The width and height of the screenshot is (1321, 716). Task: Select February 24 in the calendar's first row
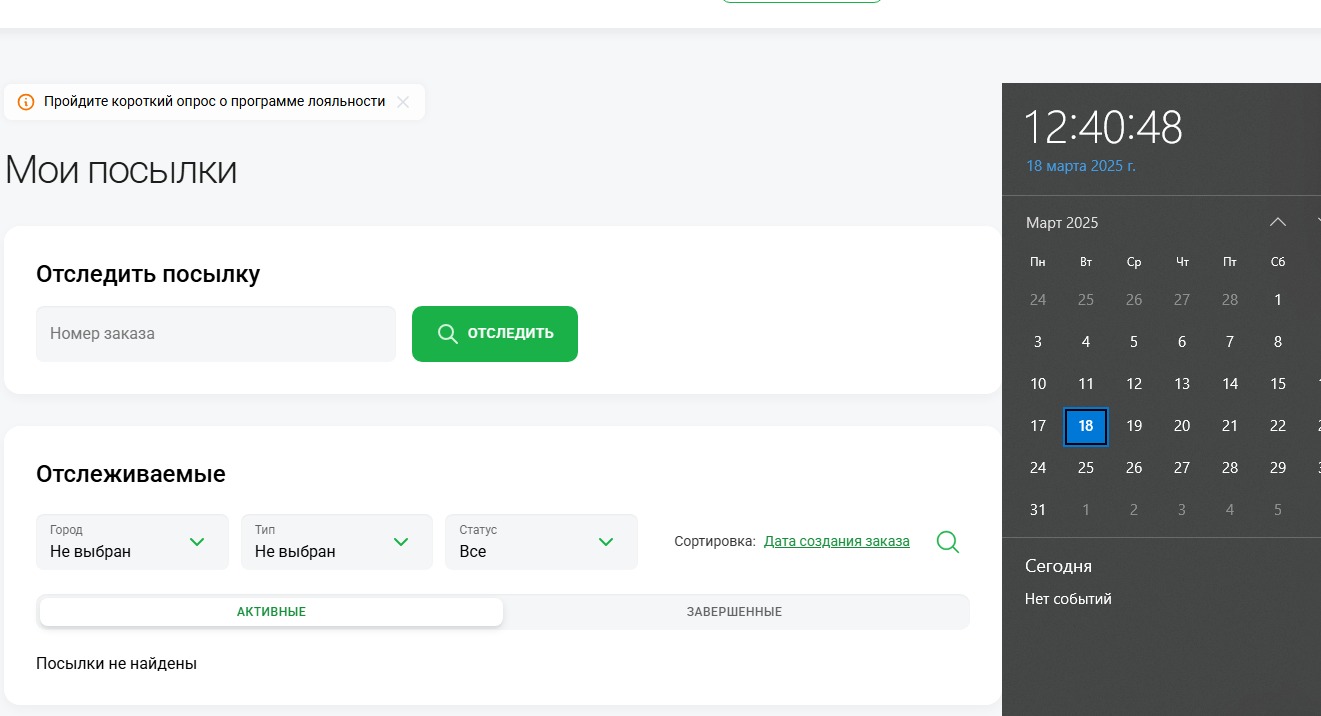point(1038,300)
